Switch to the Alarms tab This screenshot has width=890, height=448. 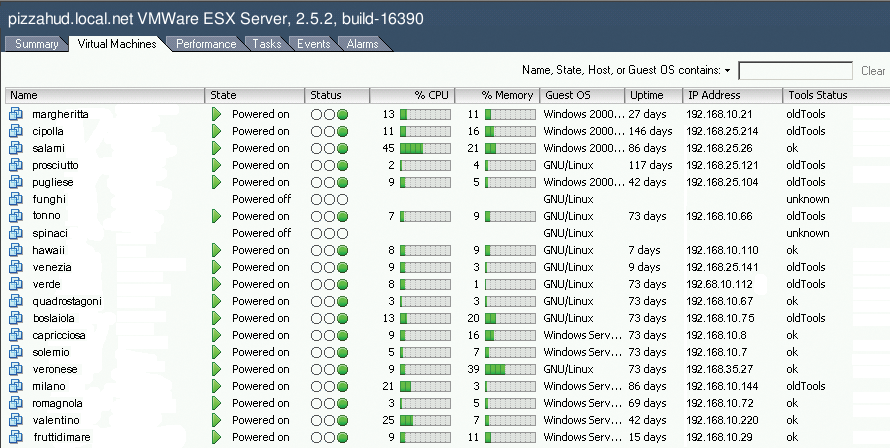[x=362, y=44]
